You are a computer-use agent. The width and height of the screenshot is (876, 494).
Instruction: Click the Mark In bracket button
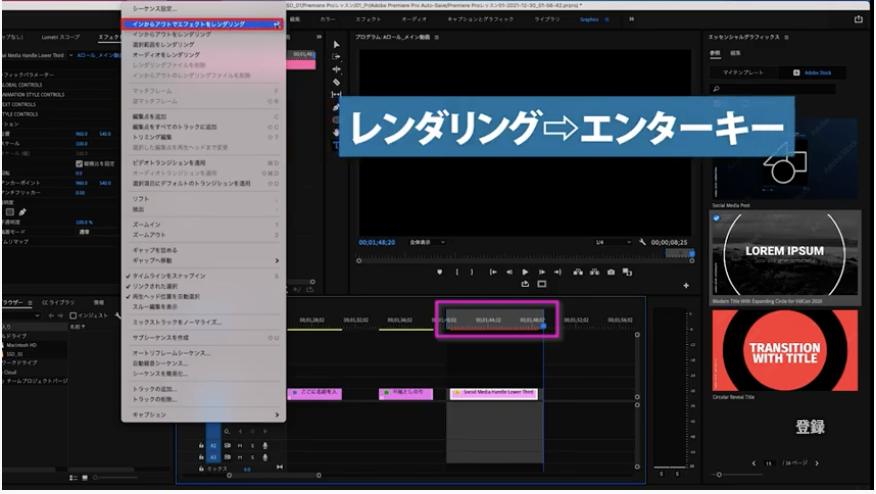(457, 272)
